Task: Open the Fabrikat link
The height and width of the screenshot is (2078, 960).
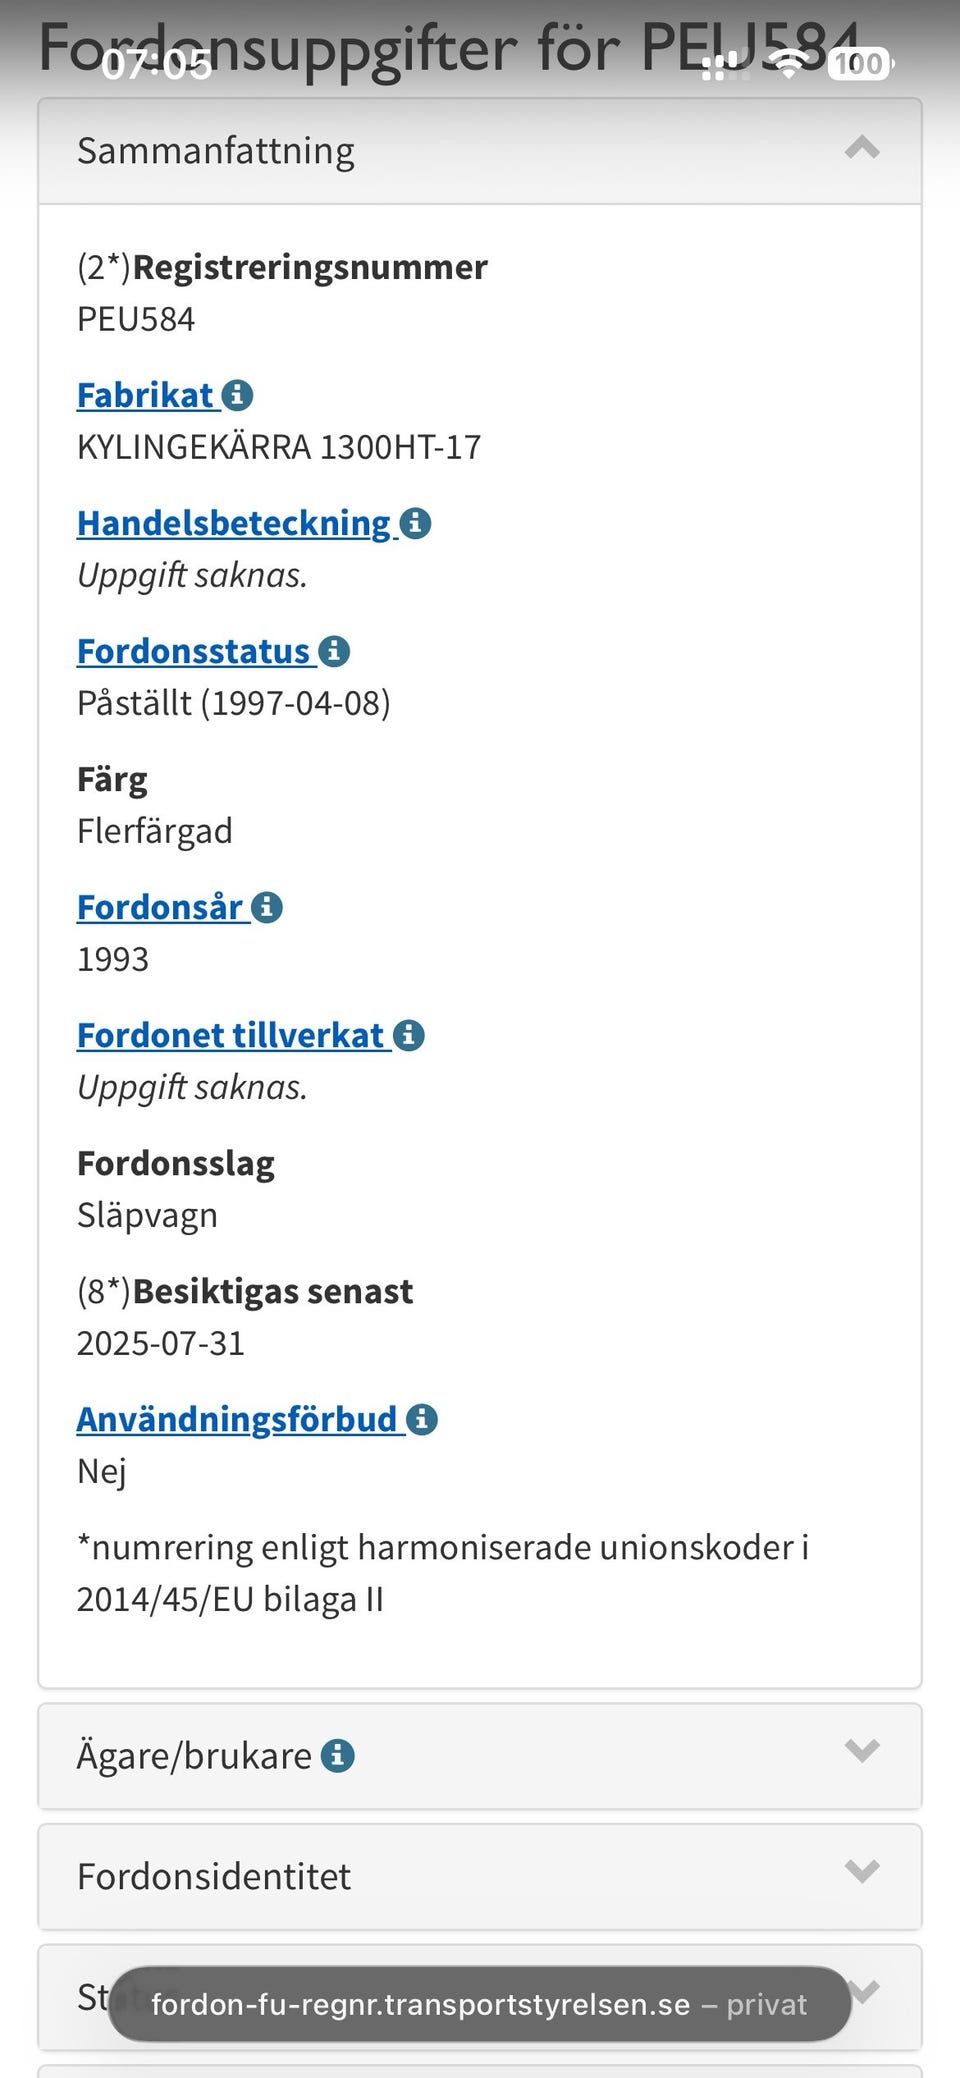Action: point(146,395)
